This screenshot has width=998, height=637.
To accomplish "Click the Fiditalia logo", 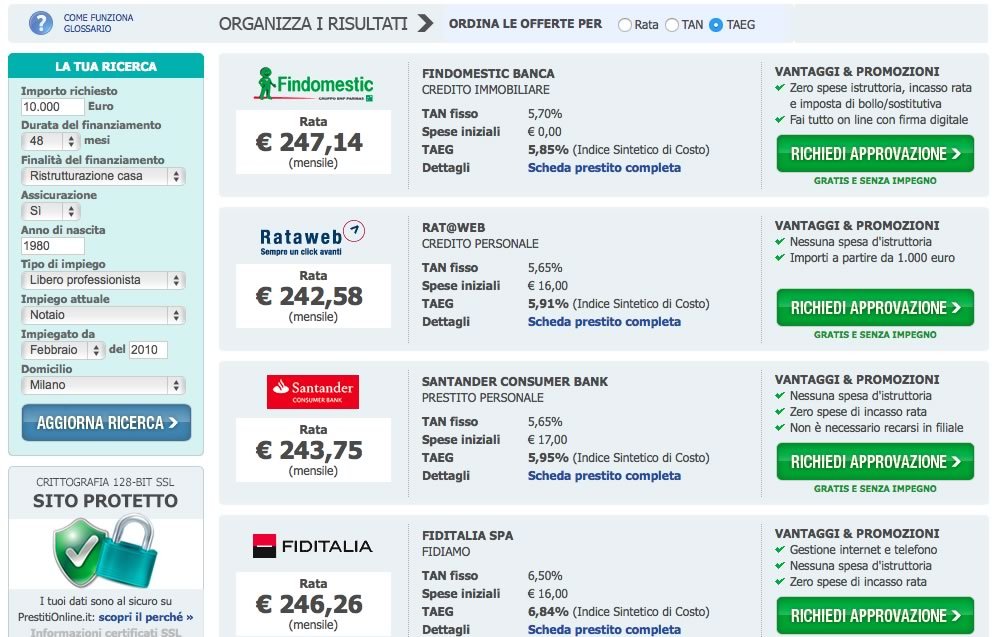I will 313,546.
